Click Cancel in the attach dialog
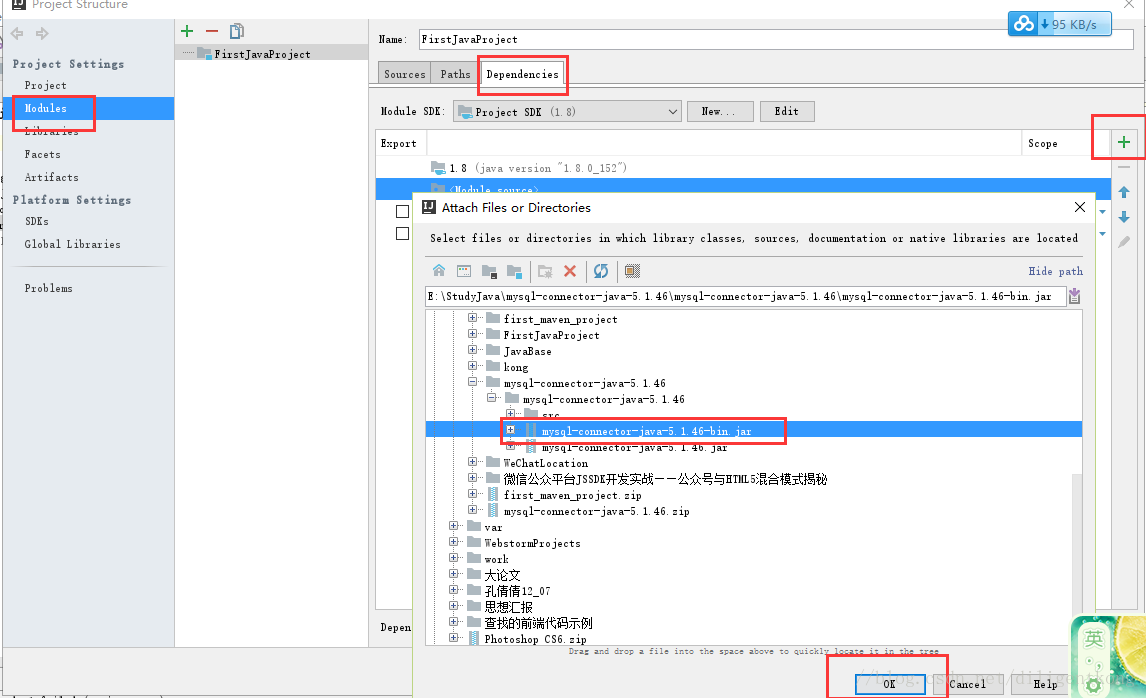 tap(967, 684)
